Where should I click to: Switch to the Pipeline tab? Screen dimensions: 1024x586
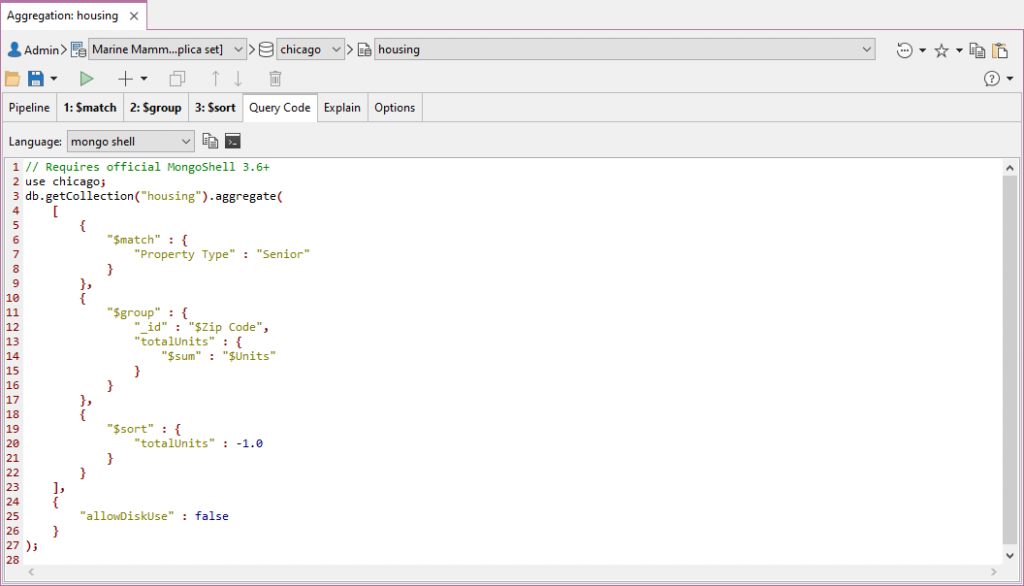click(29, 107)
